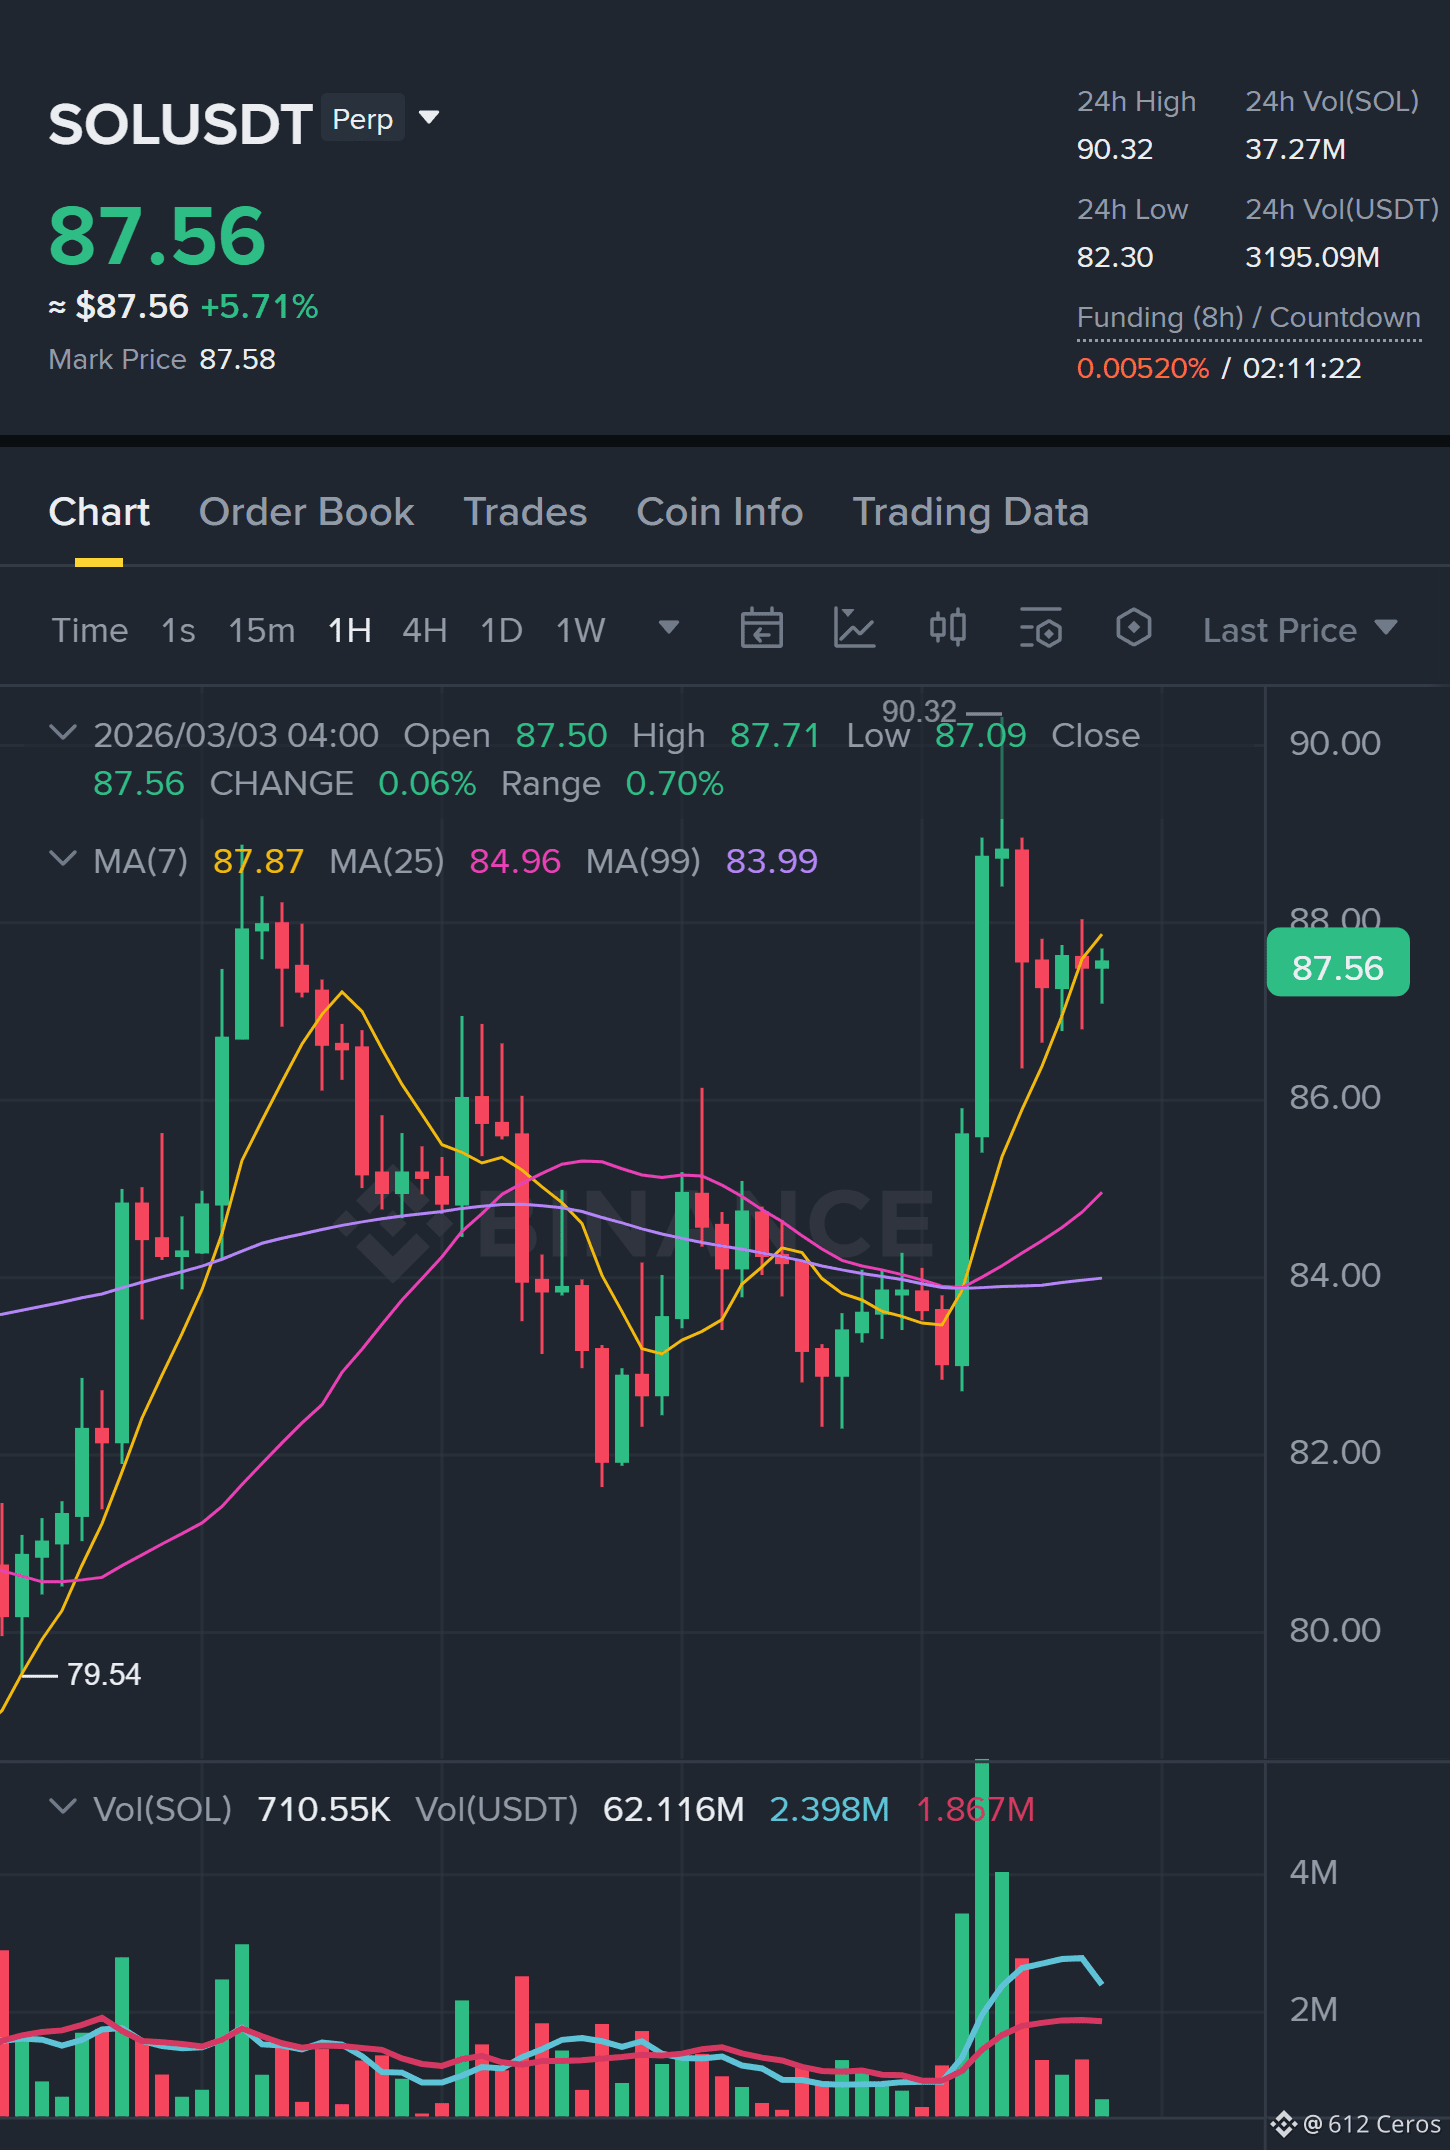The image size is (1450, 2150).
Task: Switch to the Trading Data tab
Action: [x=970, y=512]
